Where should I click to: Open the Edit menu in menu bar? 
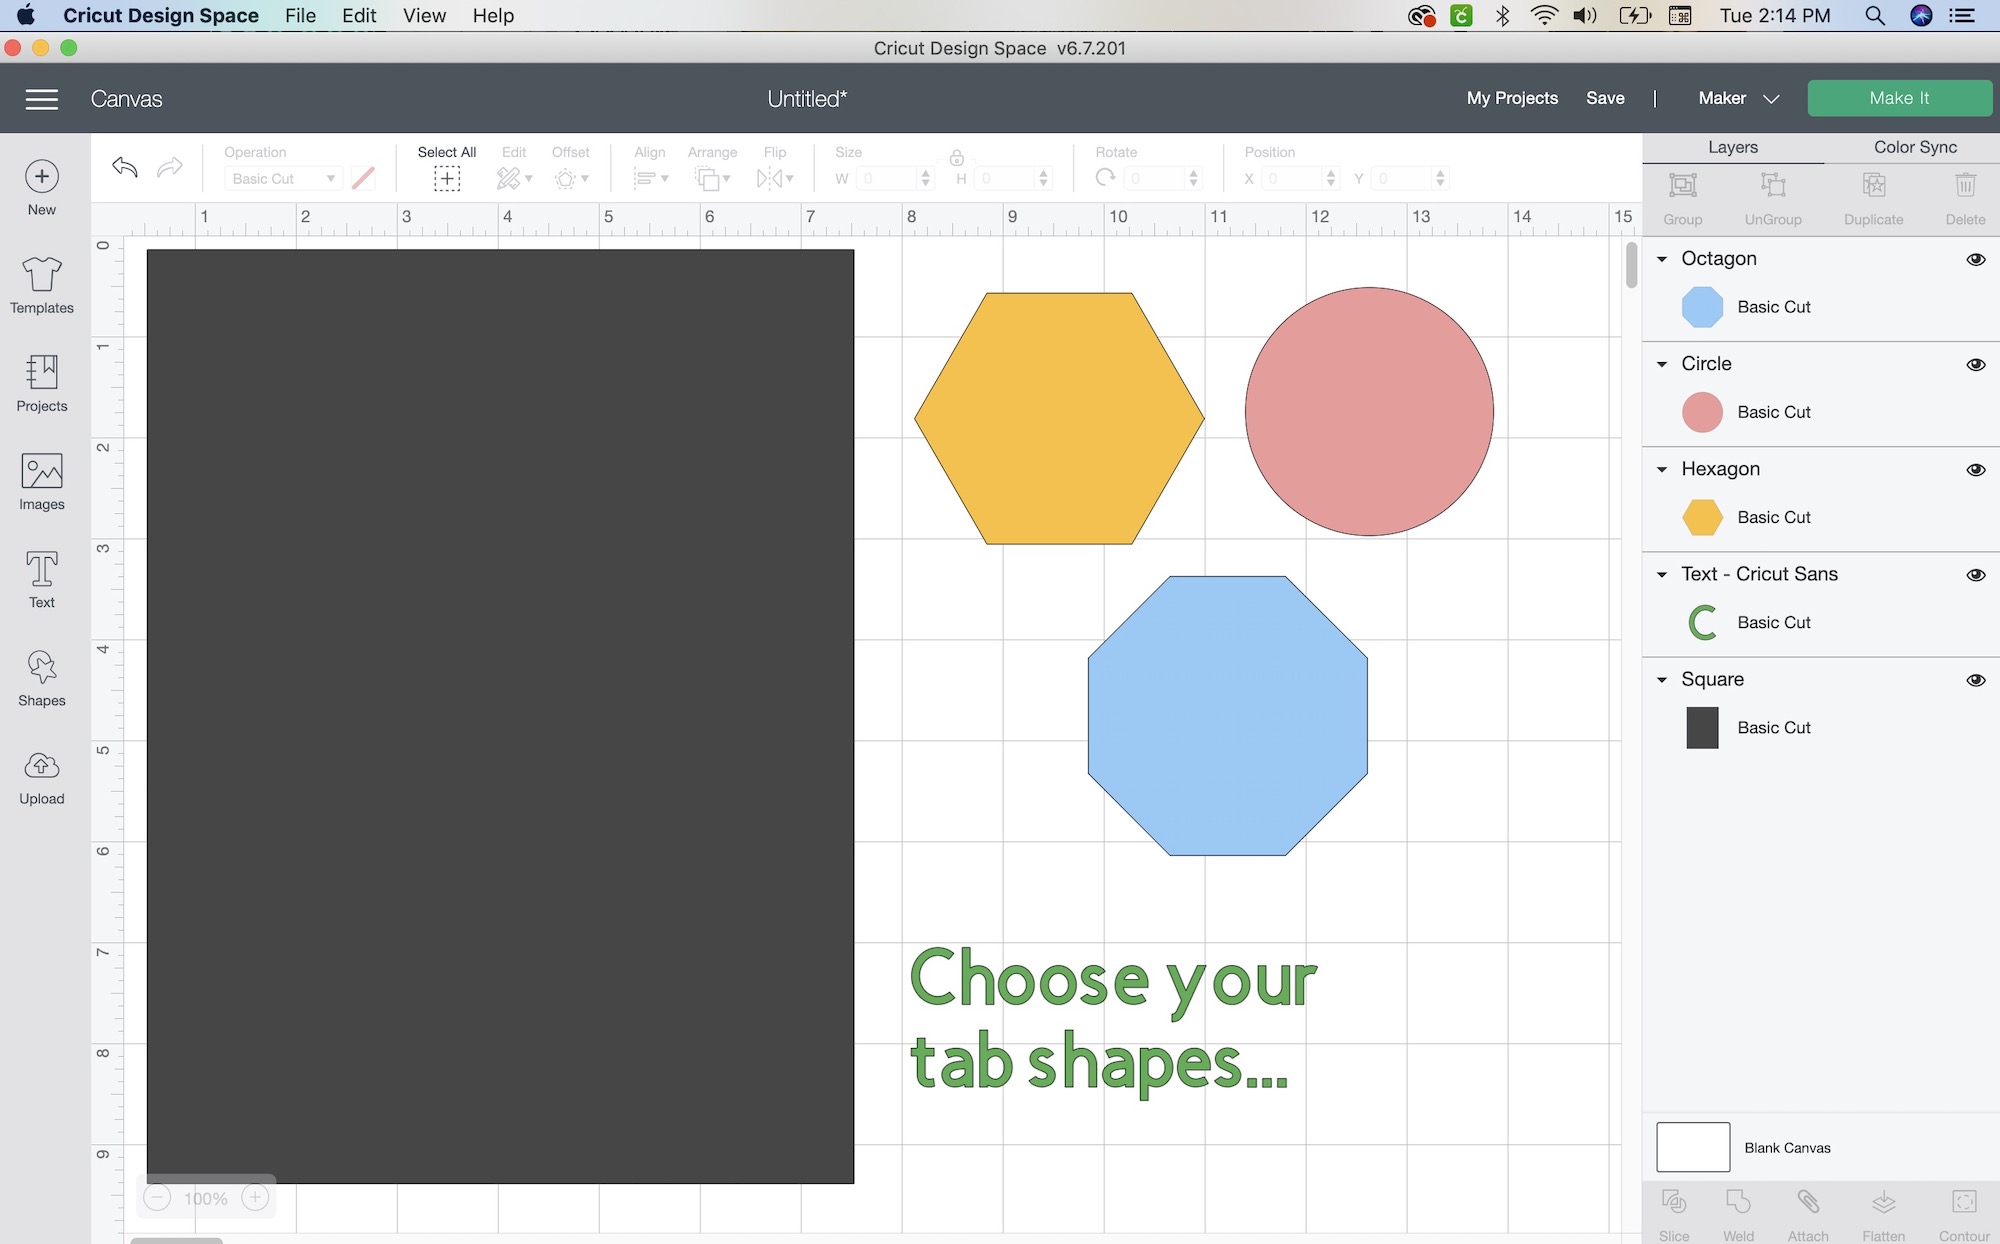point(359,15)
